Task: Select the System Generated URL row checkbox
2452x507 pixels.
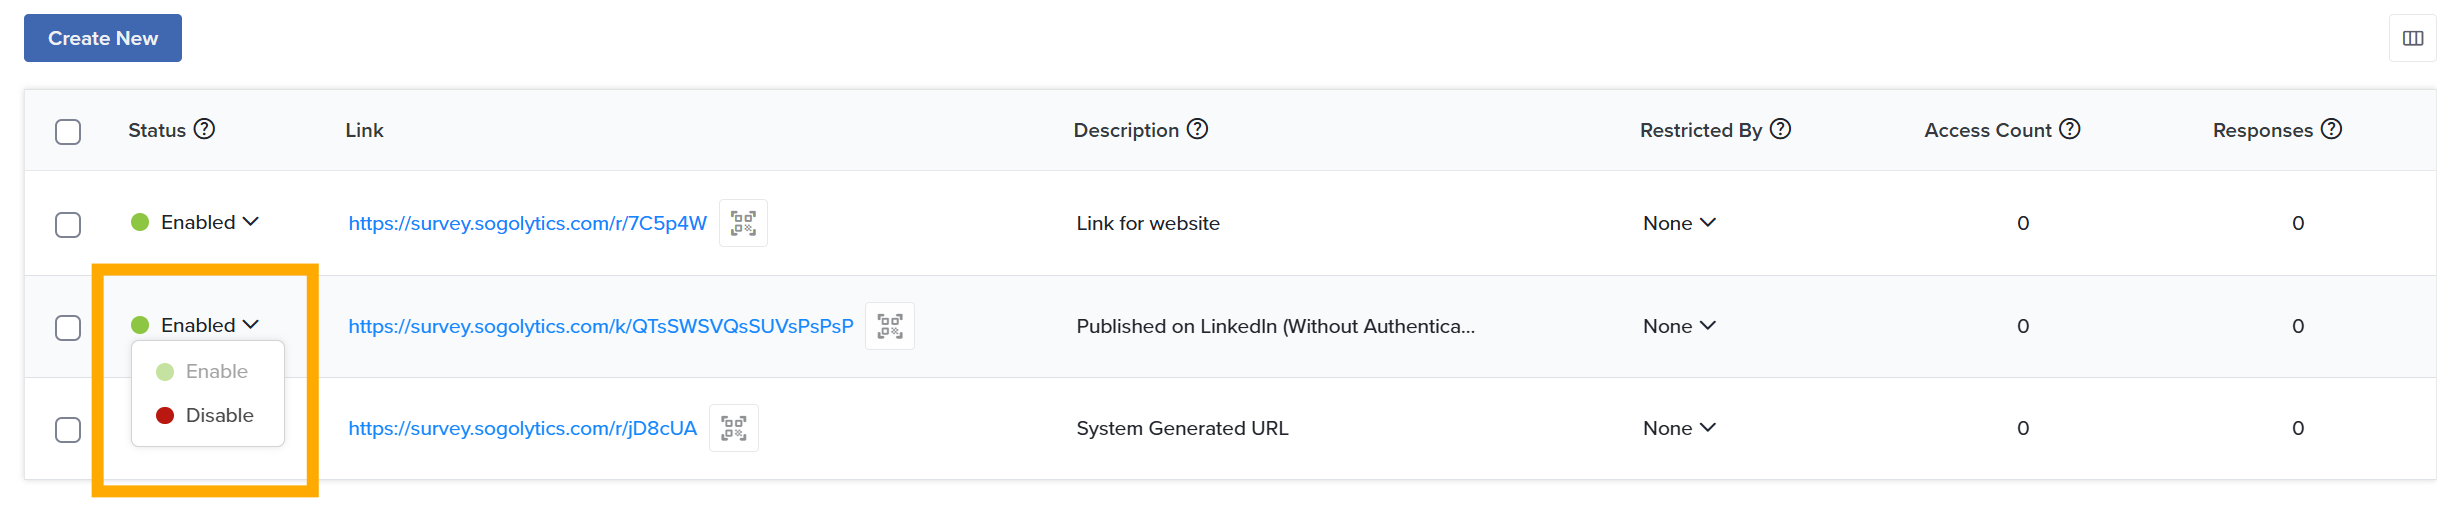Action: tap(68, 430)
